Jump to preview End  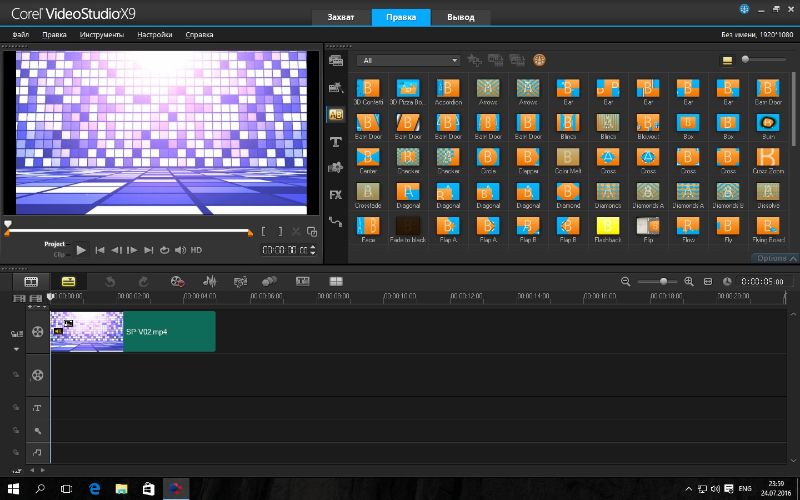pyautogui.click(x=148, y=250)
